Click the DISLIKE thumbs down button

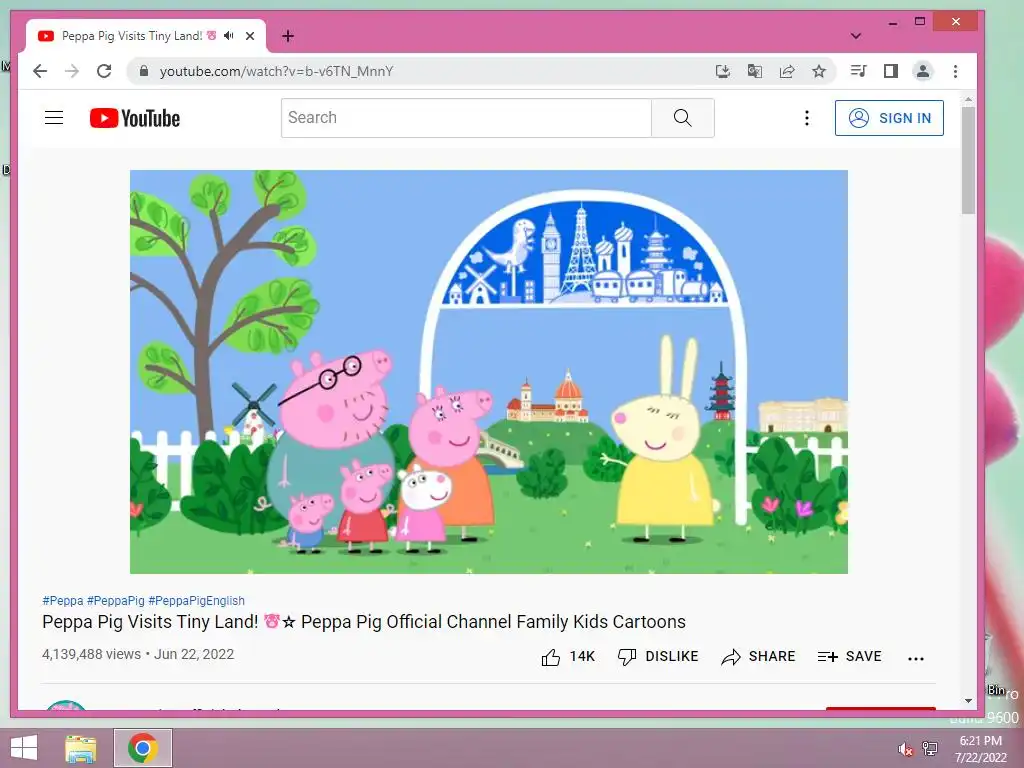[x=658, y=656]
